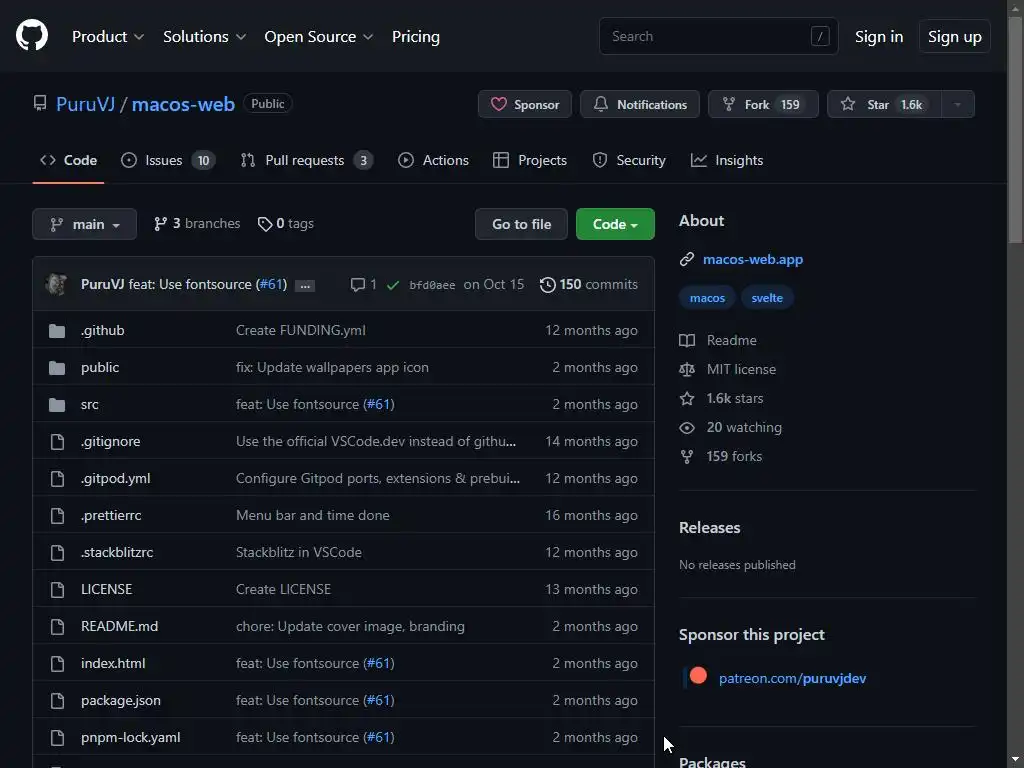Switch to the Projects tab

tap(530, 160)
